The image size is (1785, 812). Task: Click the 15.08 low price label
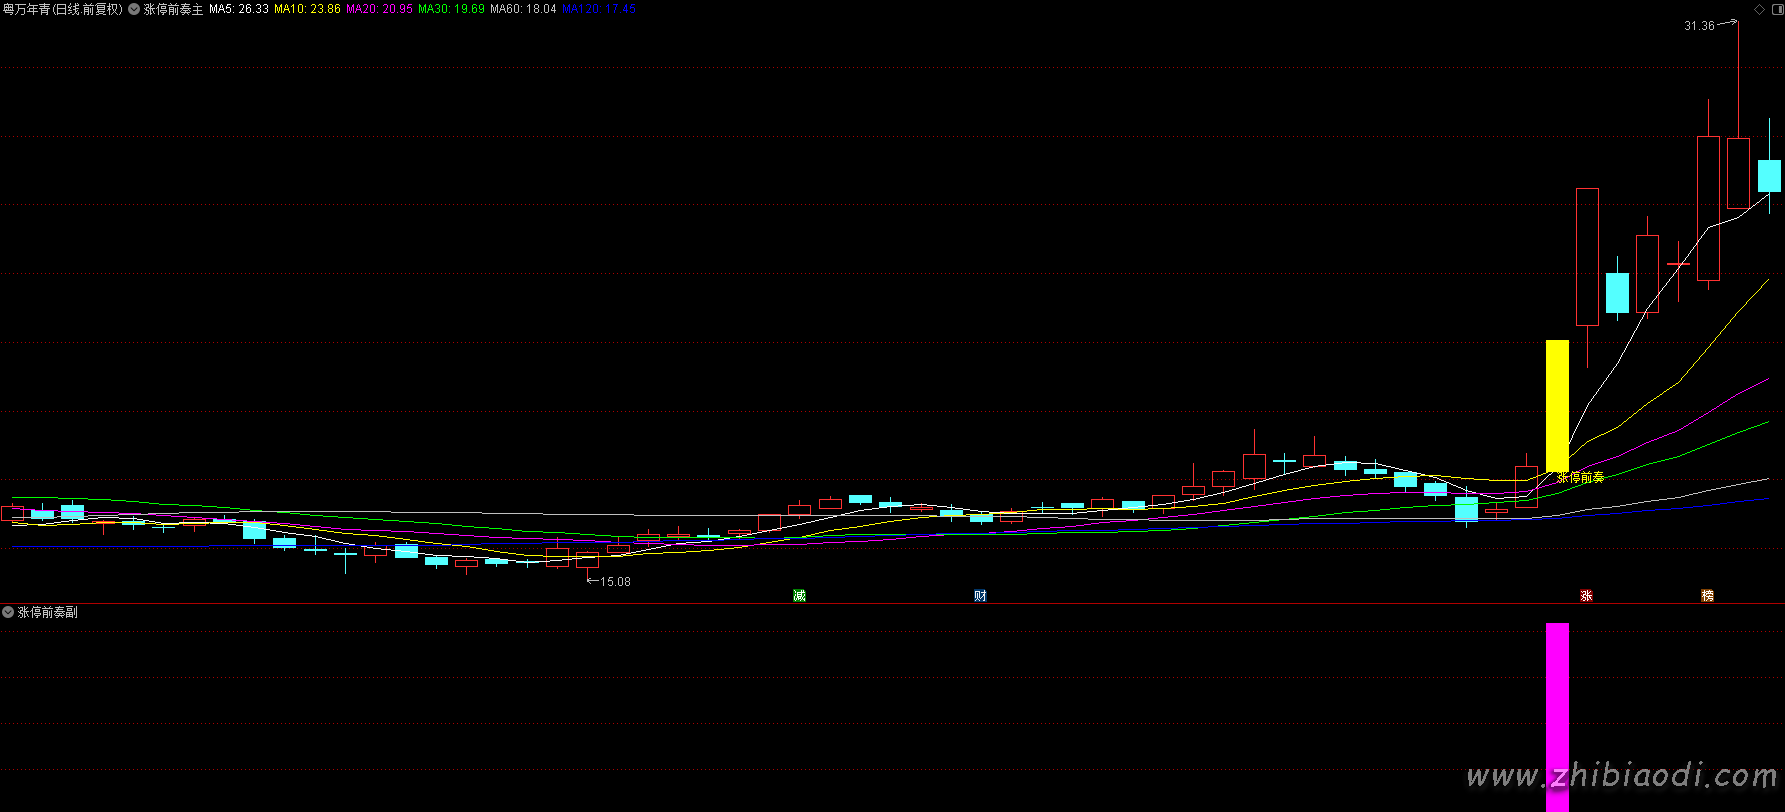pos(615,582)
